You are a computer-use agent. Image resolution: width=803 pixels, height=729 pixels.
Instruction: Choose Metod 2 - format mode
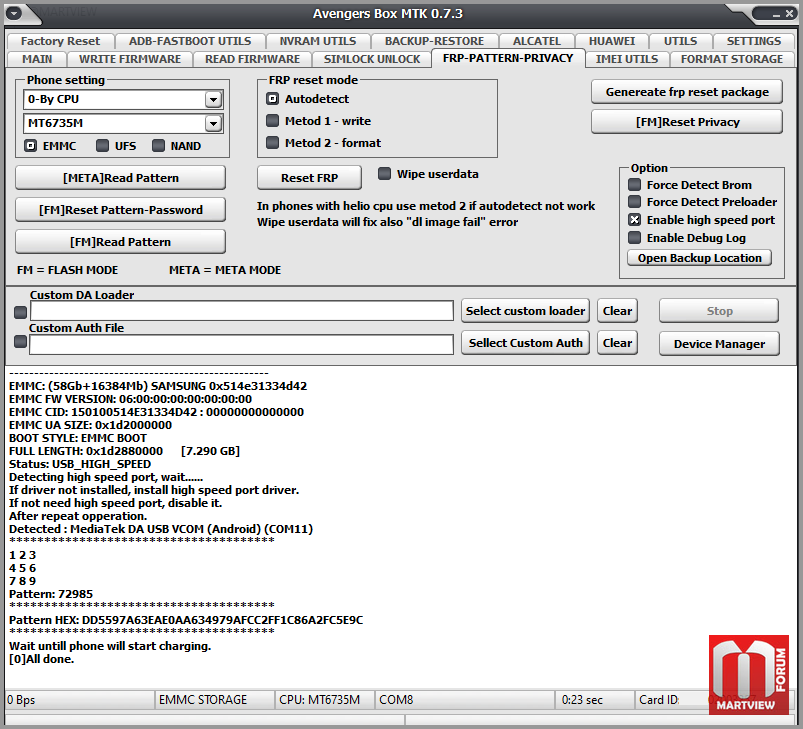(x=272, y=142)
